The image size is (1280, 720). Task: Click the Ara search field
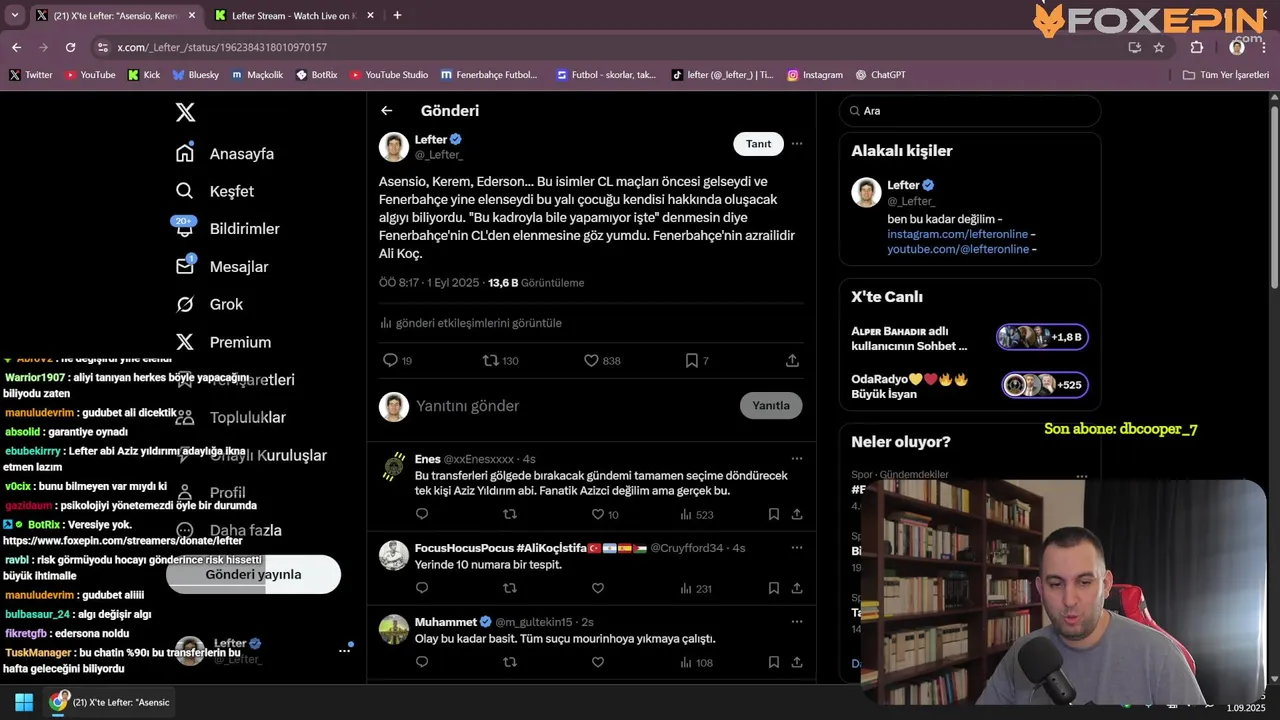pyautogui.click(x=970, y=111)
